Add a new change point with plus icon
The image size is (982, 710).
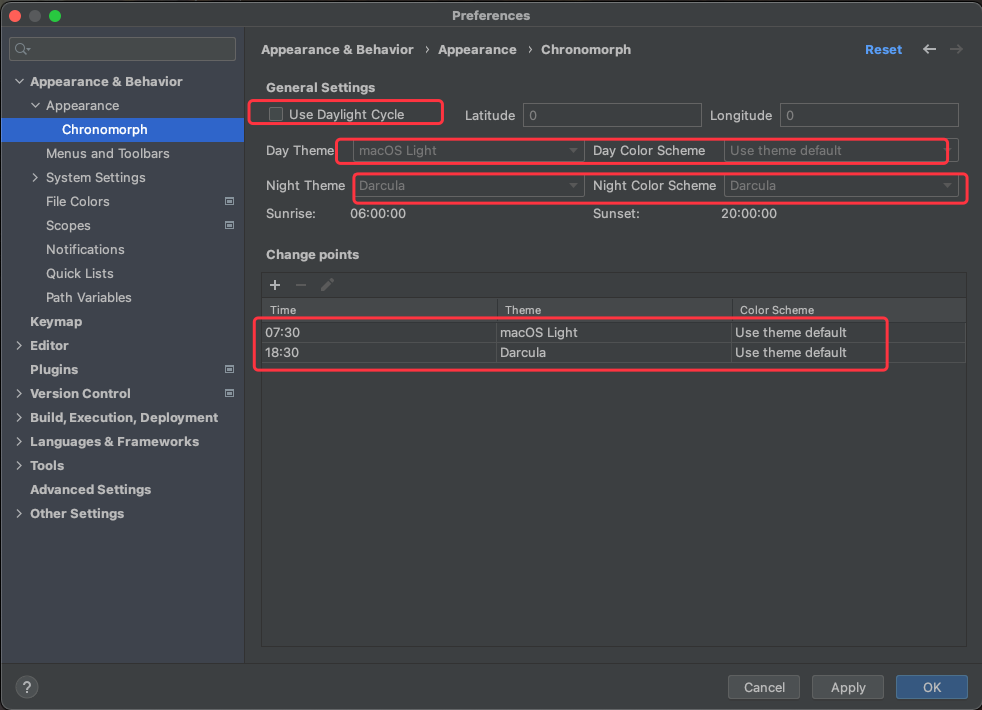coord(275,285)
